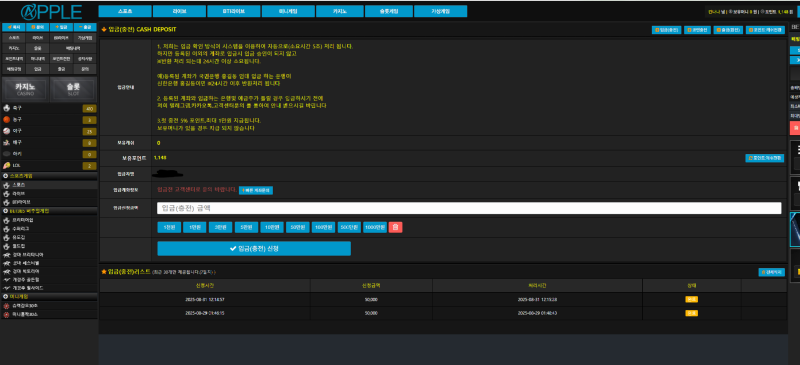Image resolution: width=800 pixels, height=365 pixels.
Task: Open the 스포츠 top navigation tab
Action: (x=124, y=11)
